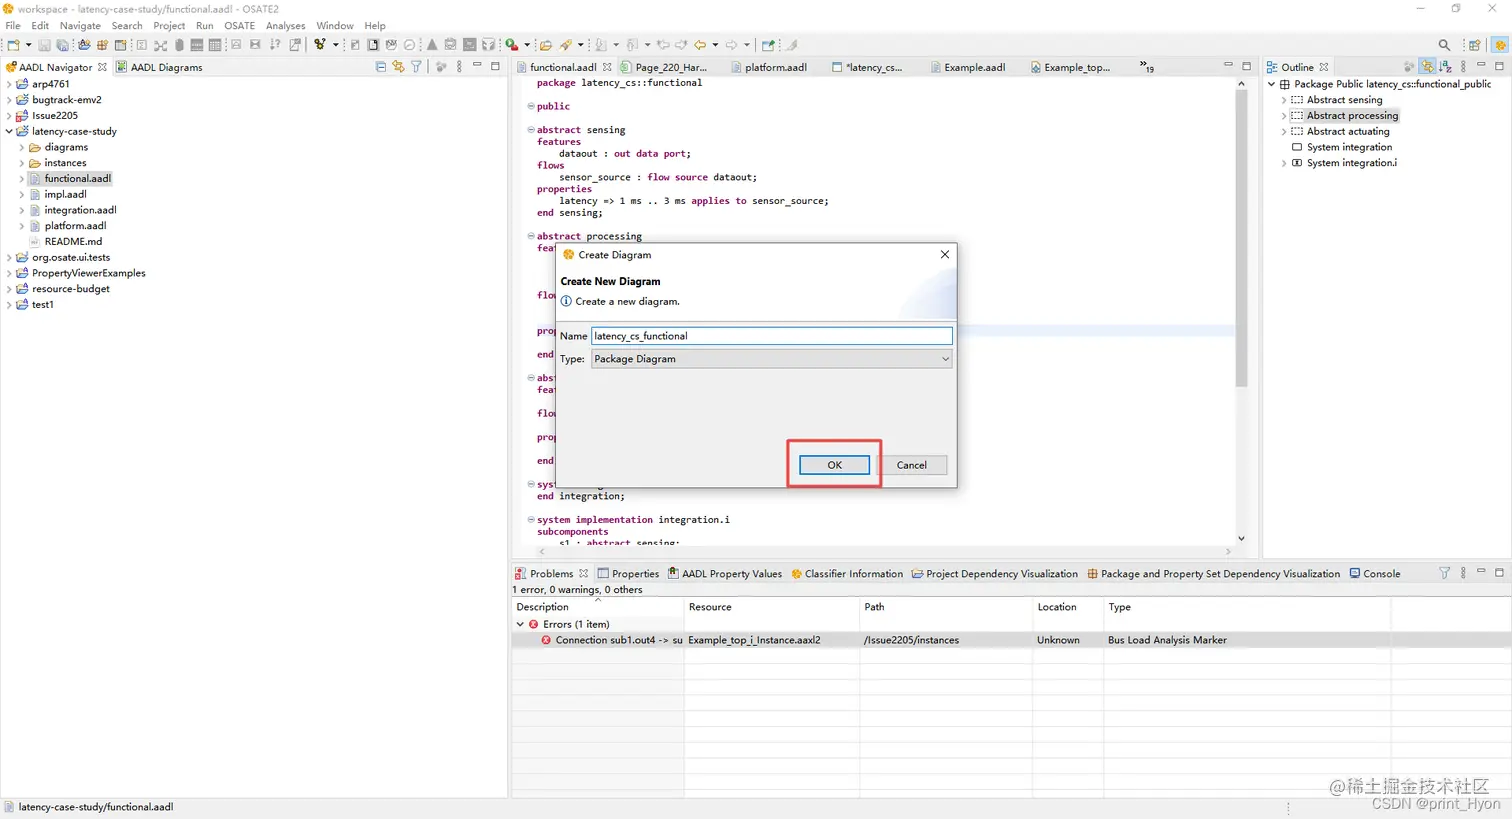The width and height of the screenshot is (1512, 819).
Task: Click the Forward navigation arrow in toolbar
Action: [x=731, y=45]
